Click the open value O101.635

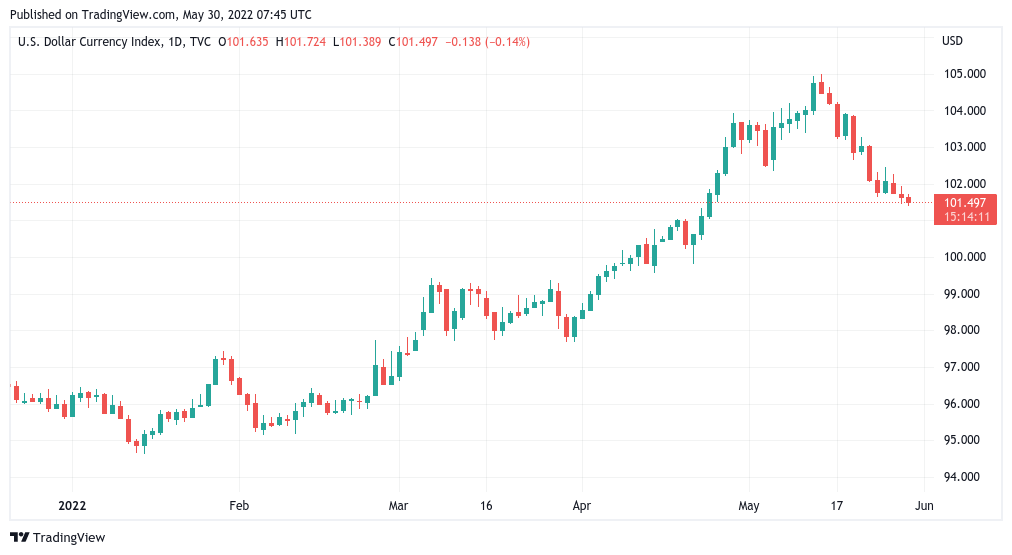244,41
